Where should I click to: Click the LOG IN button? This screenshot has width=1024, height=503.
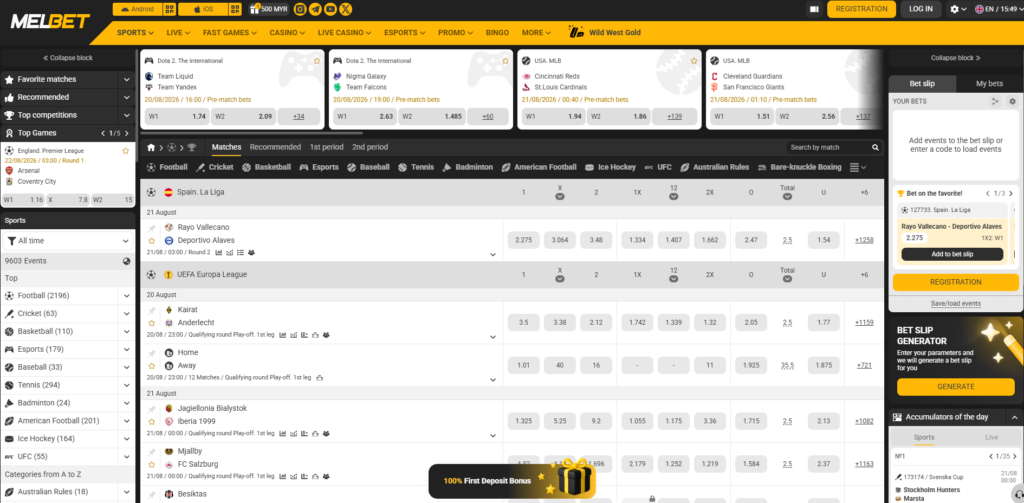[x=921, y=9]
